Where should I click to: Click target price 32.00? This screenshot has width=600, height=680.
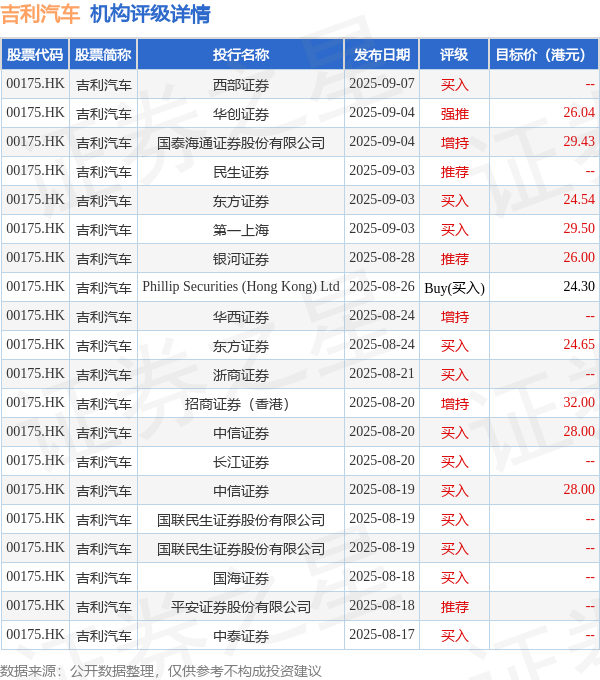click(579, 402)
